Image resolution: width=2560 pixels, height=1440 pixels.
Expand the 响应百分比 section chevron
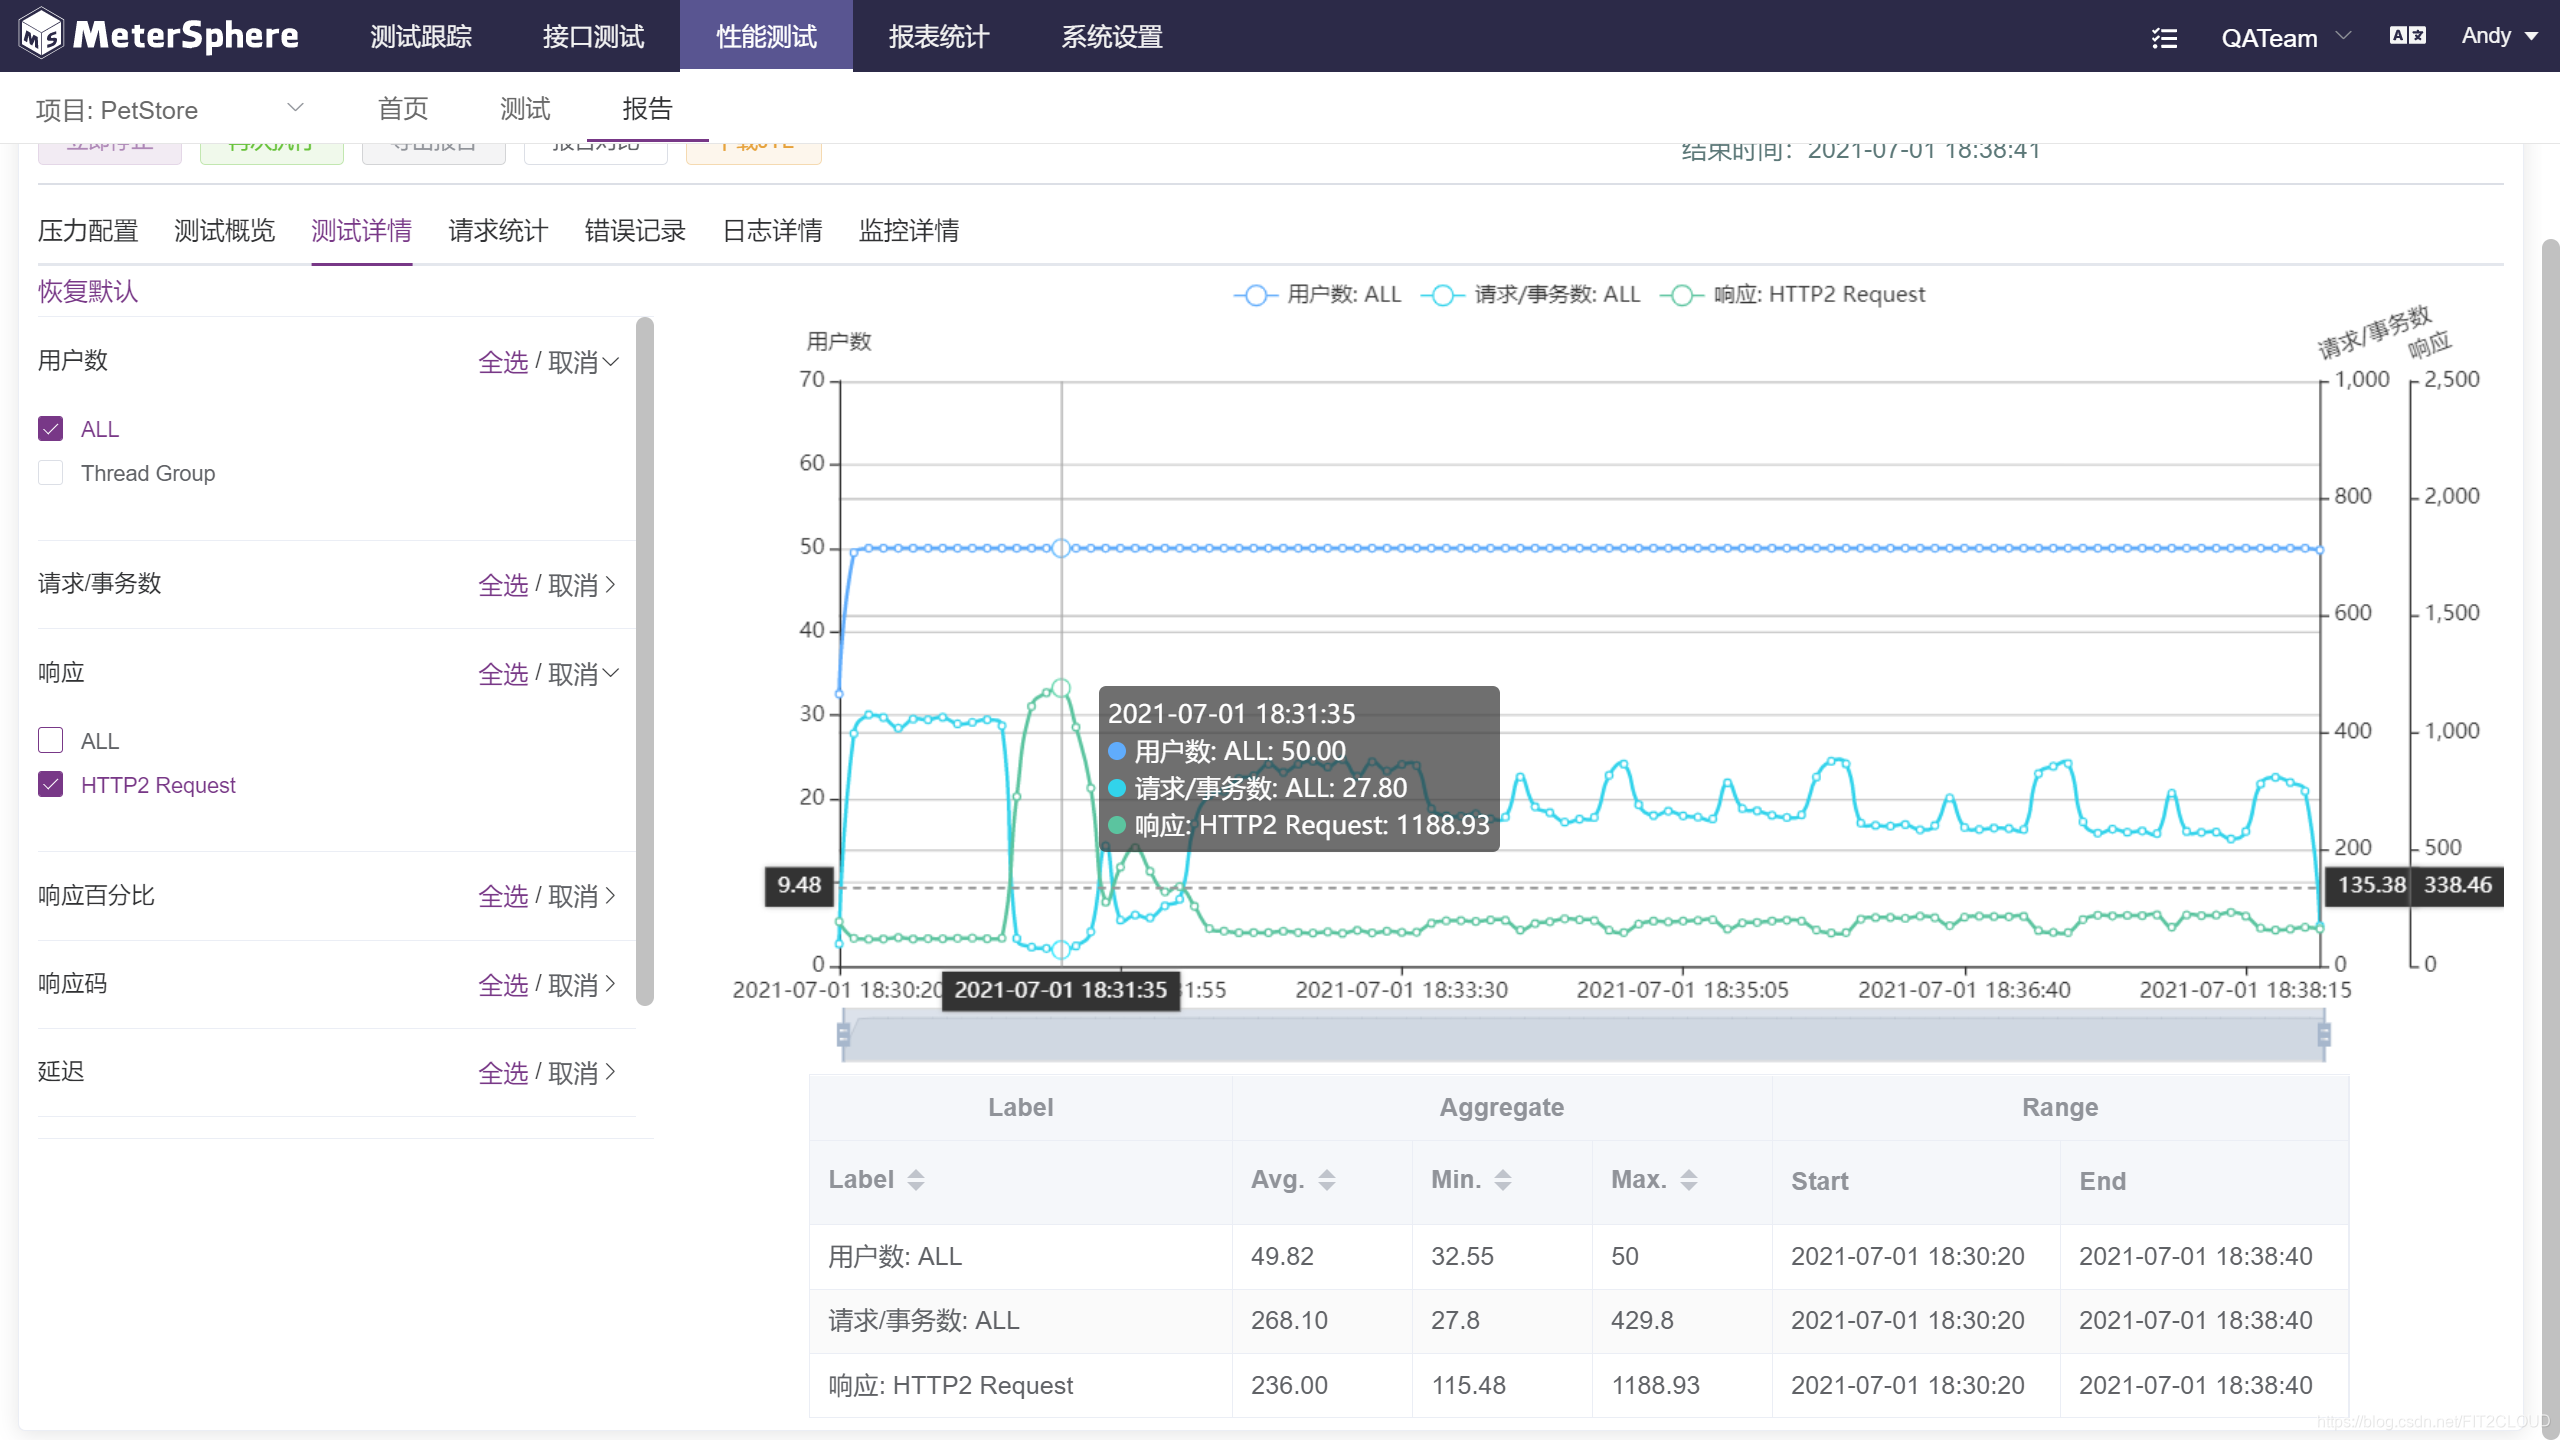click(611, 895)
